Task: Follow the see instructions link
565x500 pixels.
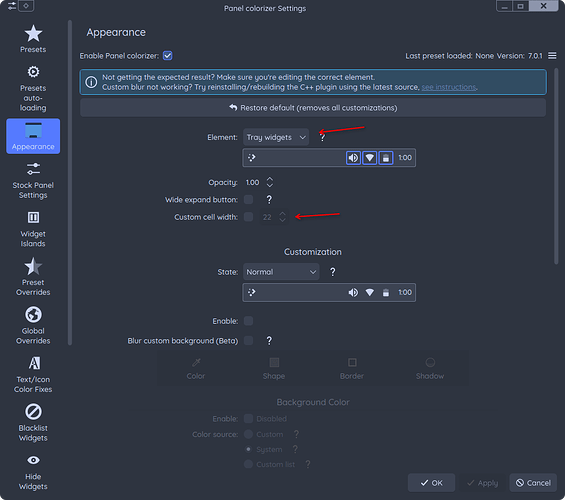Action: coord(449,87)
